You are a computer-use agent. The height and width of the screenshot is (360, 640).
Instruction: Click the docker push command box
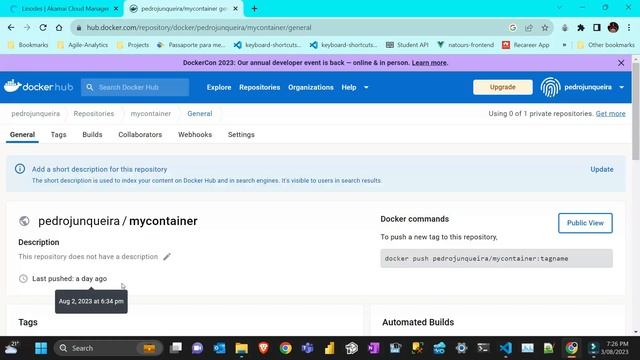tap(496, 258)
